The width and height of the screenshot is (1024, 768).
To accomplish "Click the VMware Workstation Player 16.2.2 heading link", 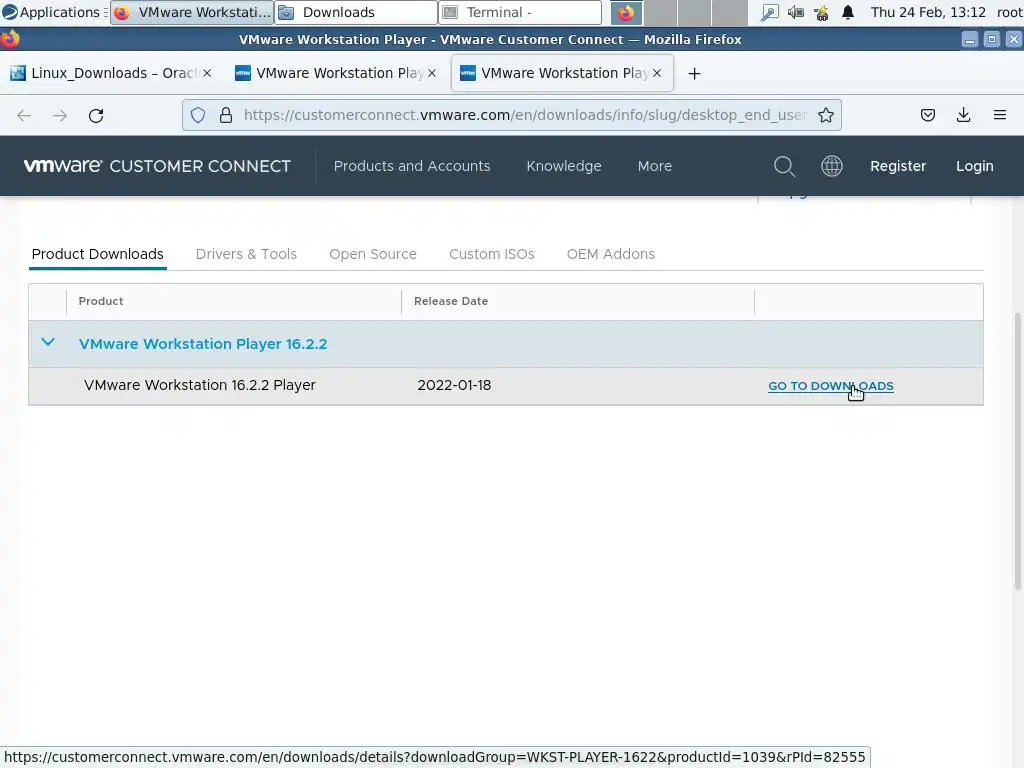I will pyautogui.click(x=202, y=344).
